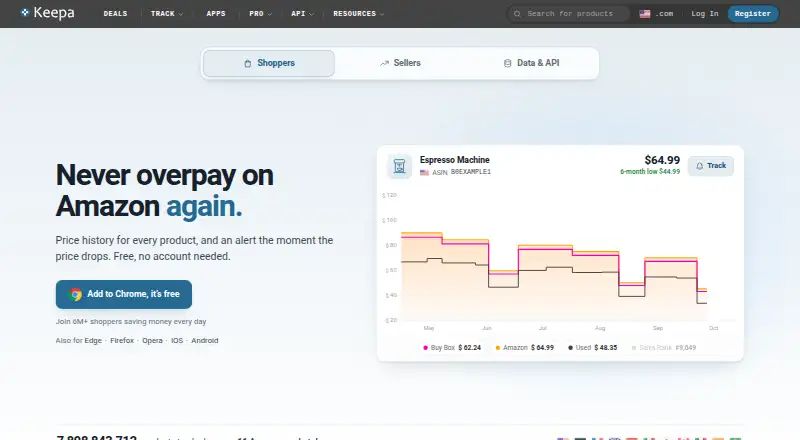Screen dimensions: 800x440
Task: Click Add to Chrome, it's free button
Action: coord(124,295)
